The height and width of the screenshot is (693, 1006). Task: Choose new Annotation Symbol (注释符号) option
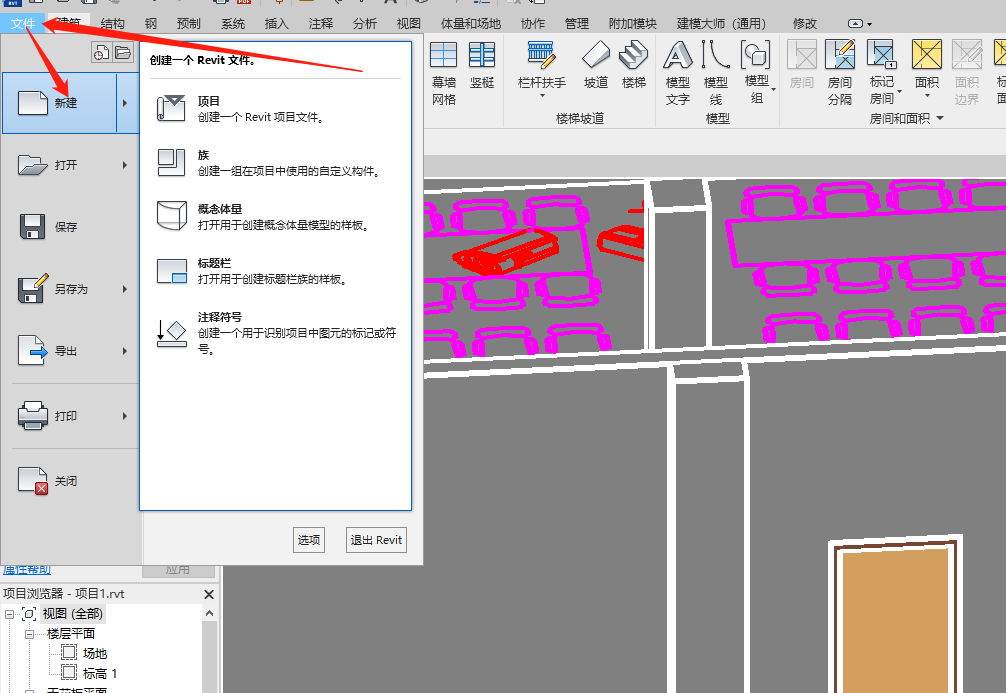pos(276,332)
